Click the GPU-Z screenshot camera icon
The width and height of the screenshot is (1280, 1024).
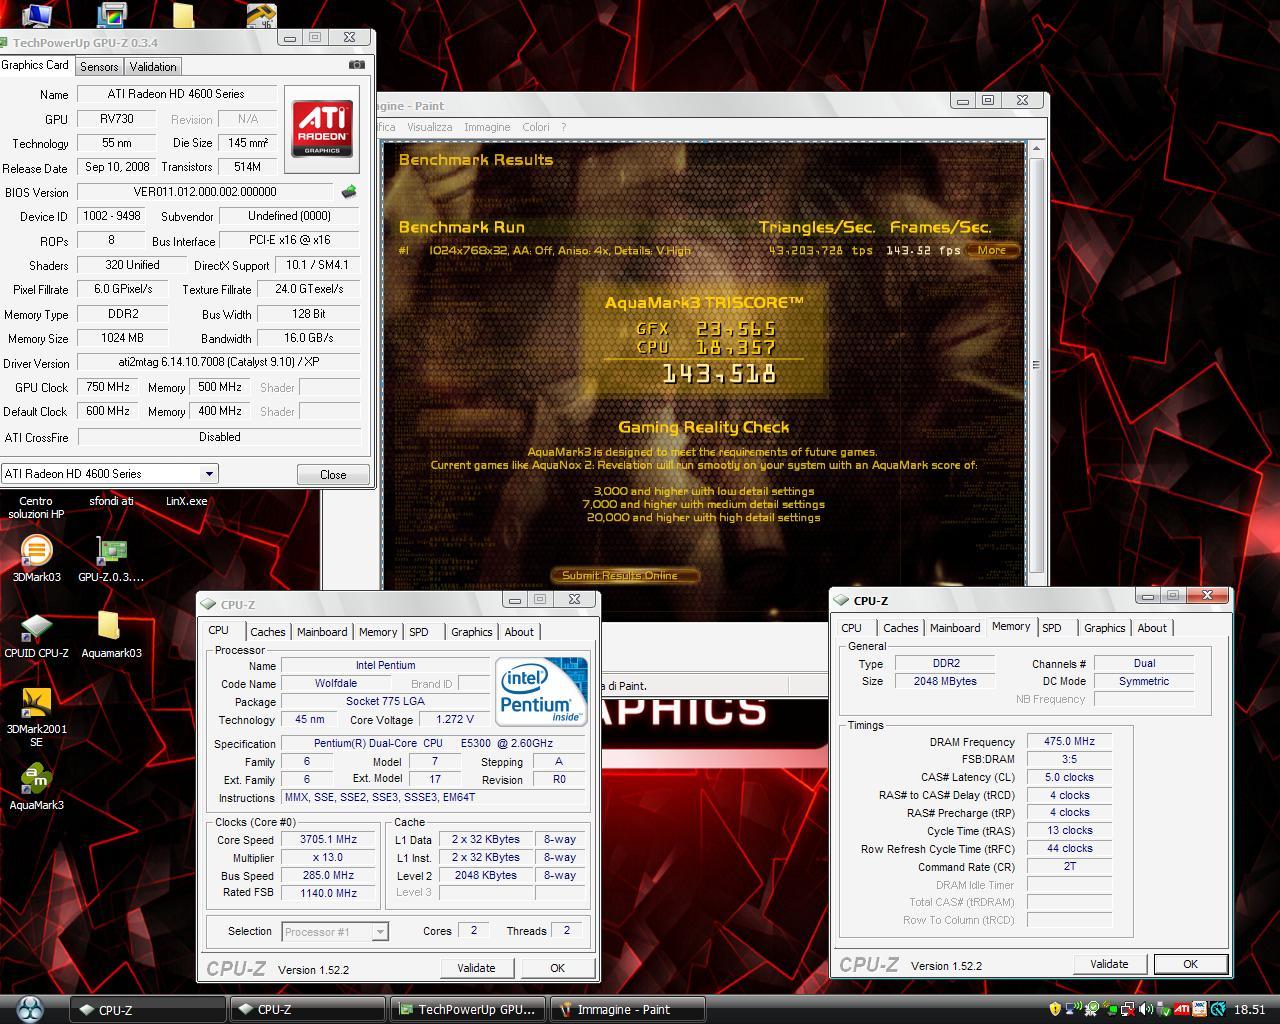click(357, 65)
